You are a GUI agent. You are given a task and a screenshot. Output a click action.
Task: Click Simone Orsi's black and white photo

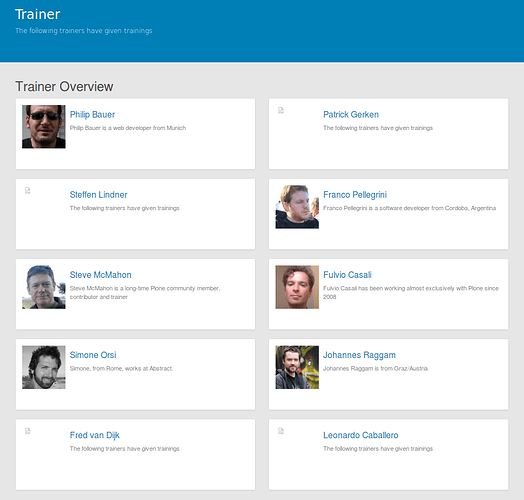[x=44, y=367]
